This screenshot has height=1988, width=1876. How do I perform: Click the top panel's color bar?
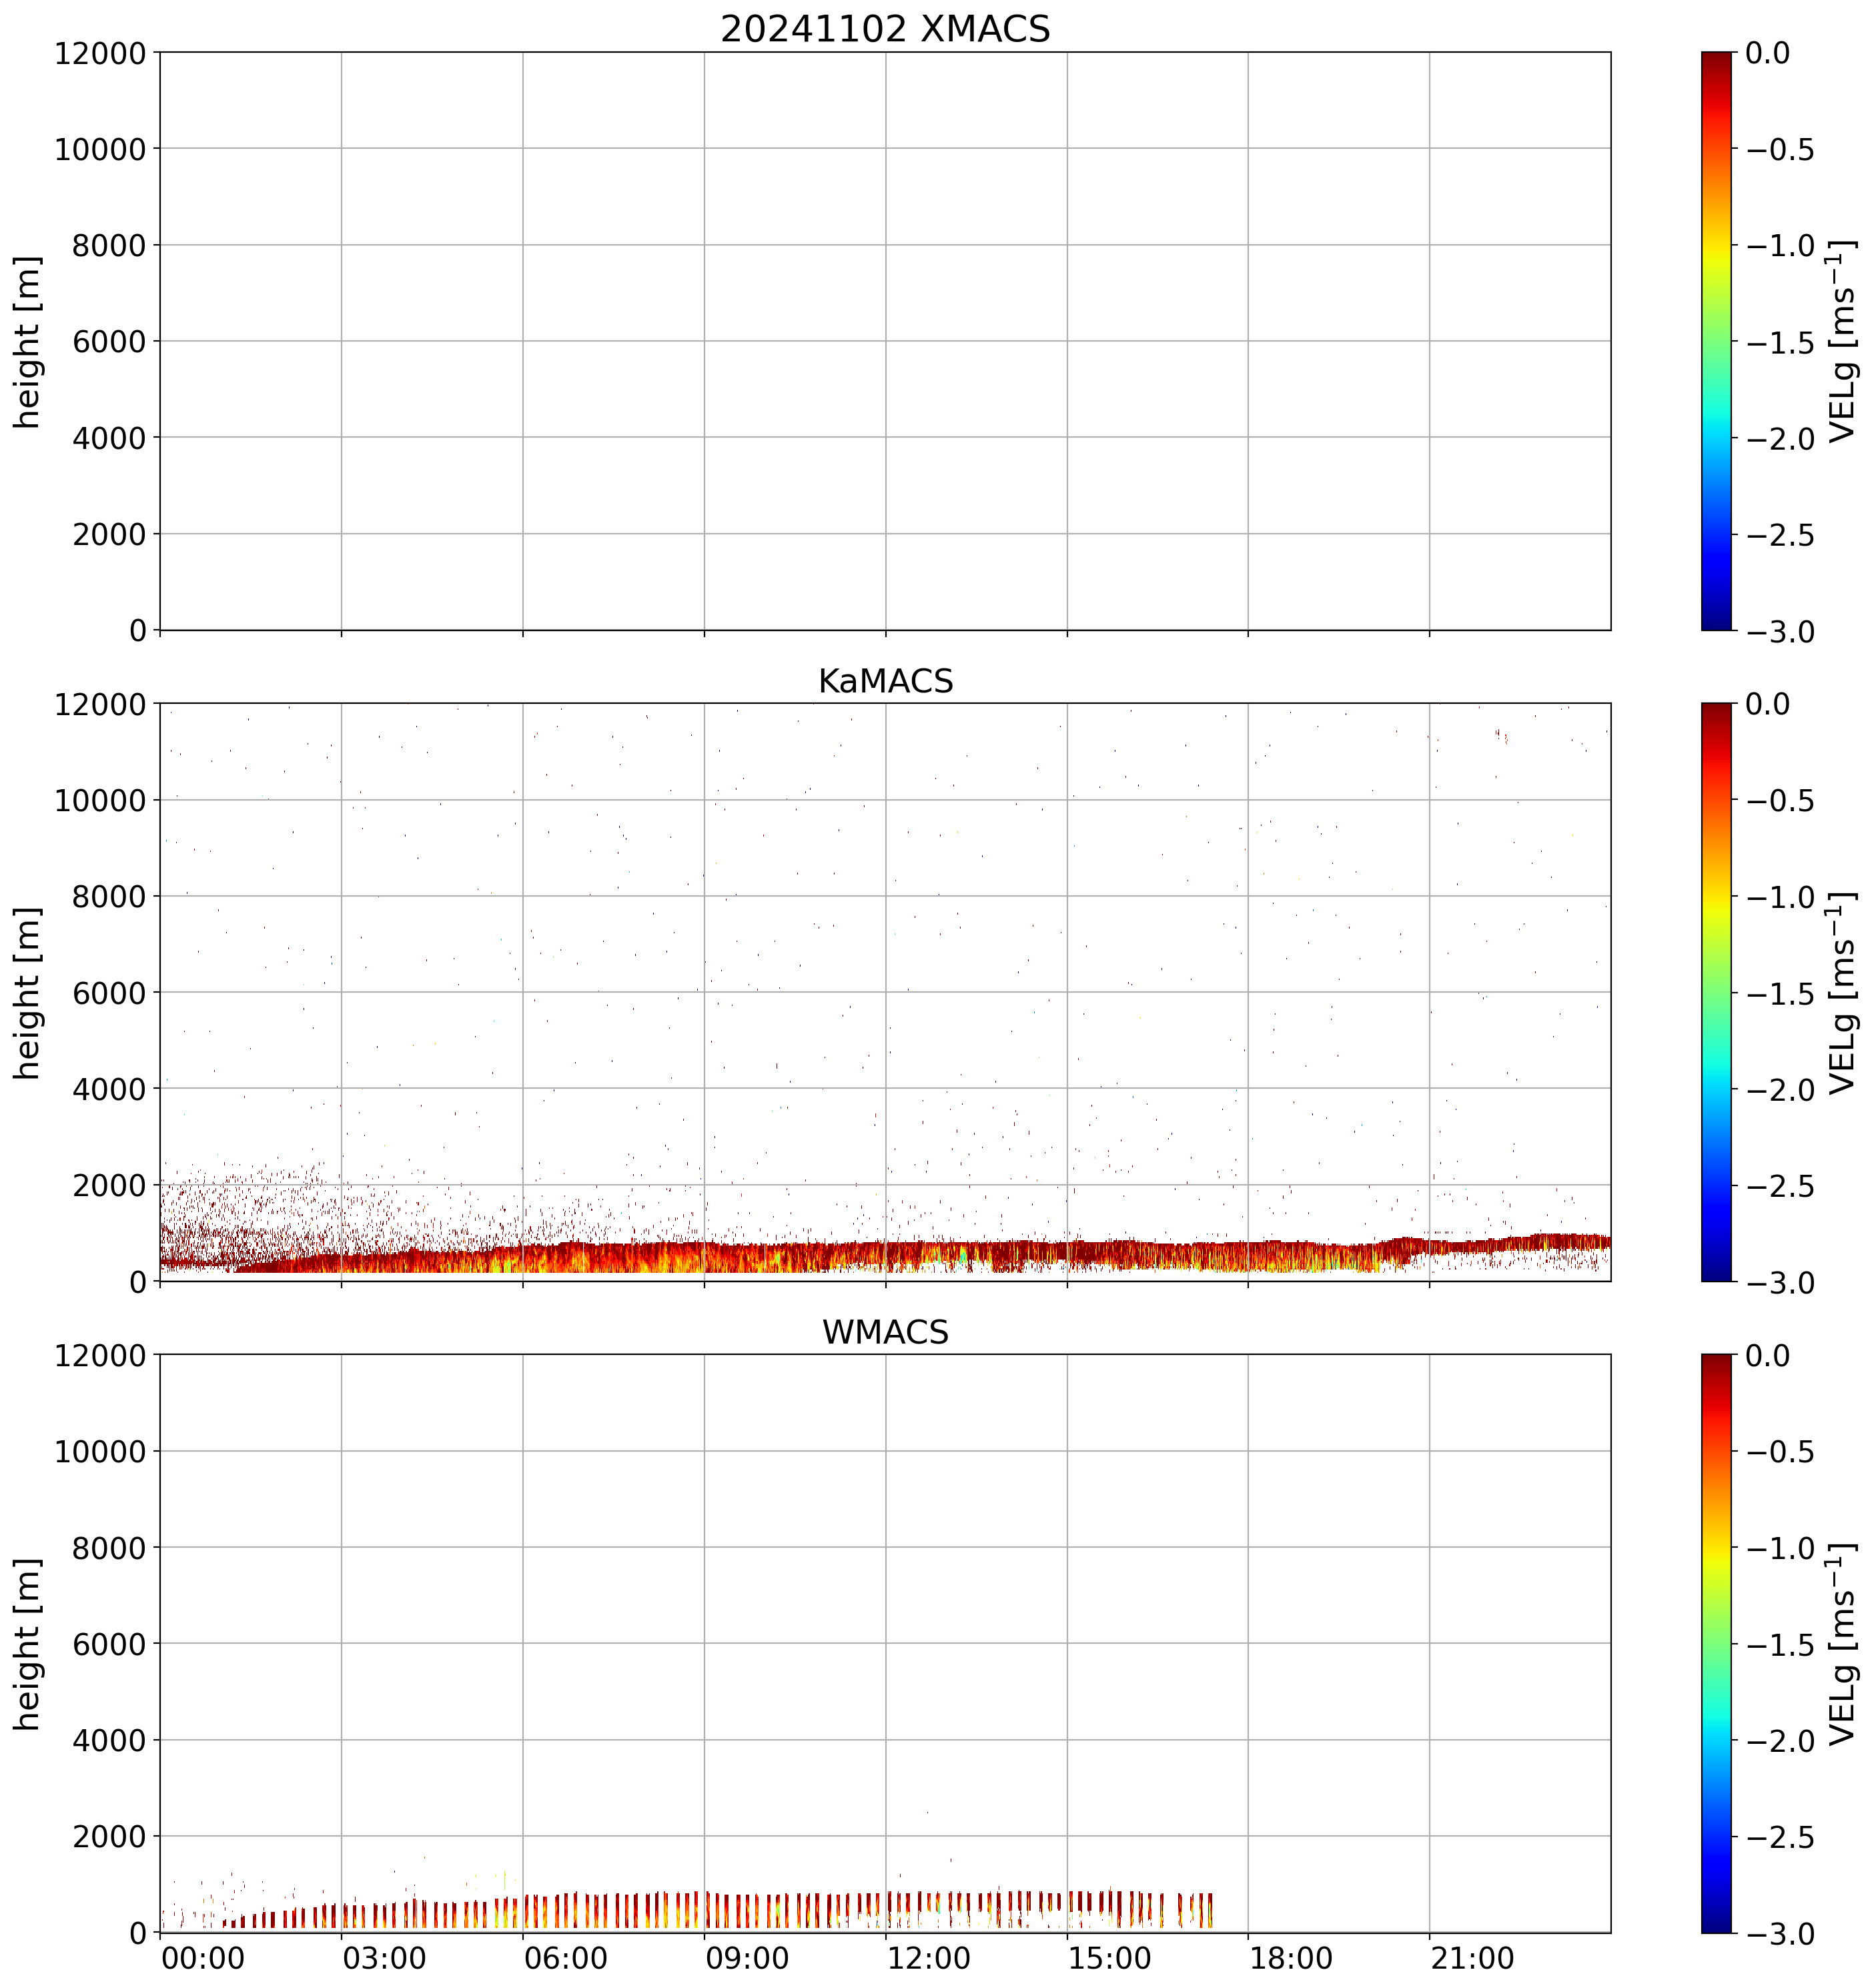pos(1716,341)
